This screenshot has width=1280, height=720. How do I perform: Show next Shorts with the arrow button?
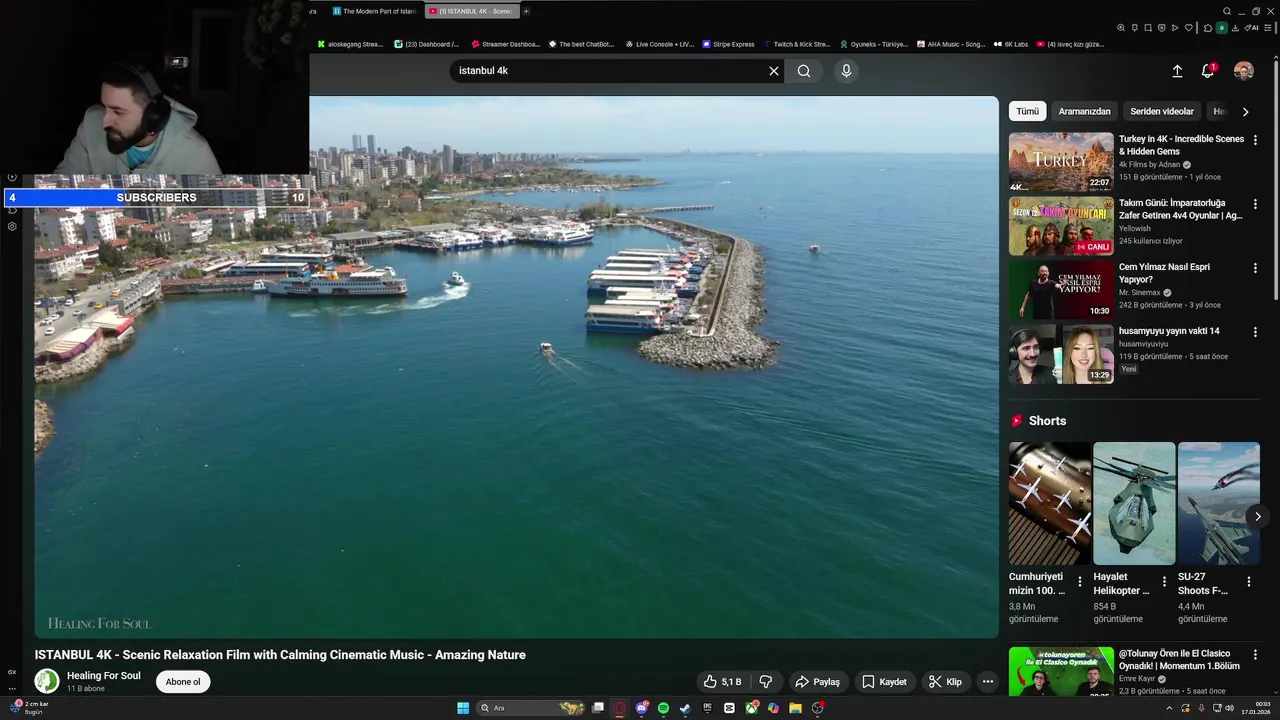pyautogui.click(x=1258, y=516)
